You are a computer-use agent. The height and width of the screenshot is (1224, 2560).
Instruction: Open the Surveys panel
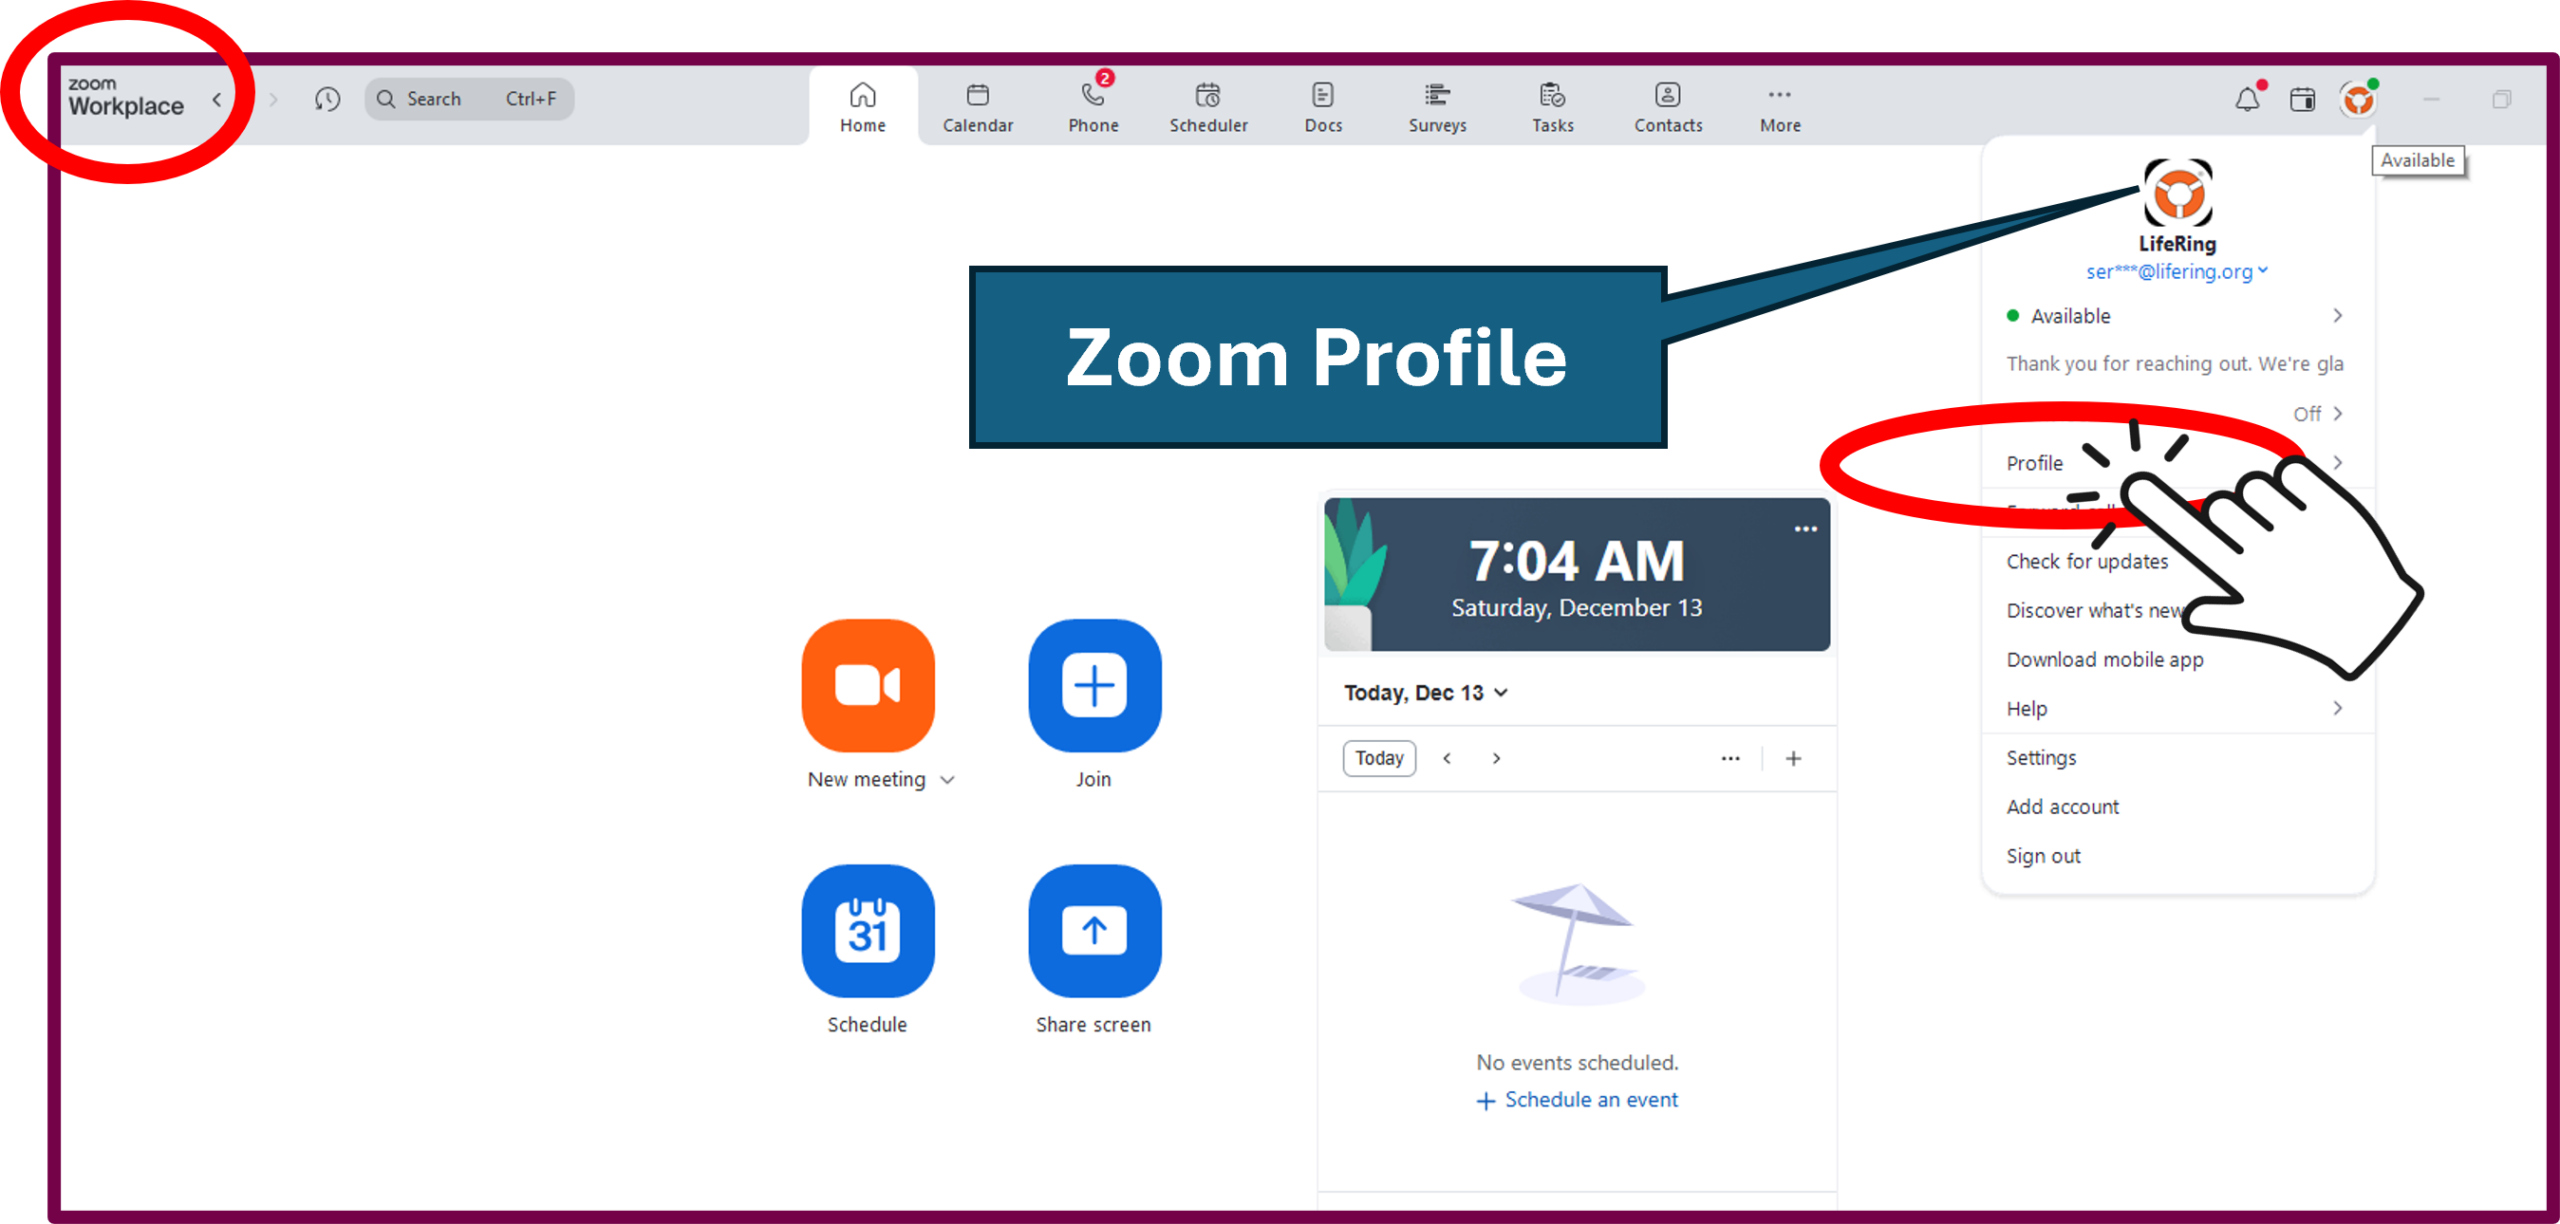[x=1436, y=105]
